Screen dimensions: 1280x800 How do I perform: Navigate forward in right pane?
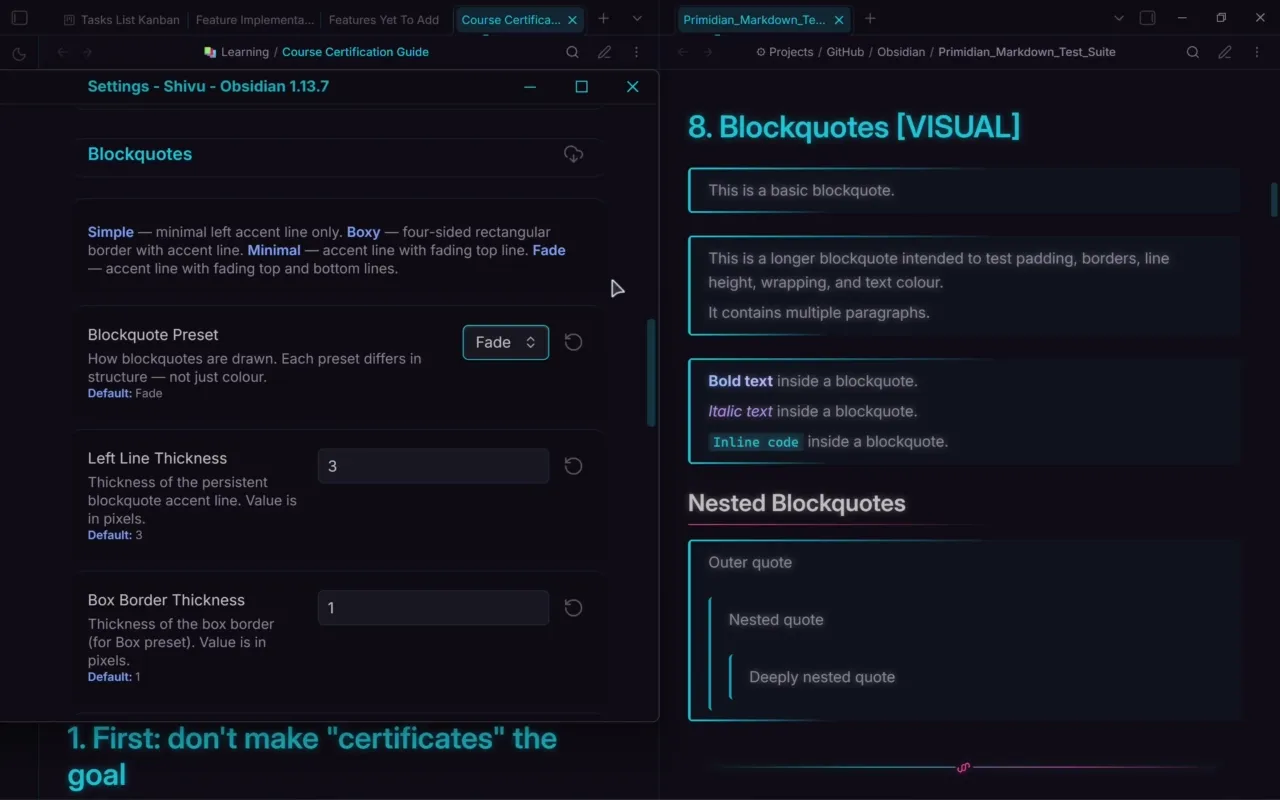click(x=708, y=52)
